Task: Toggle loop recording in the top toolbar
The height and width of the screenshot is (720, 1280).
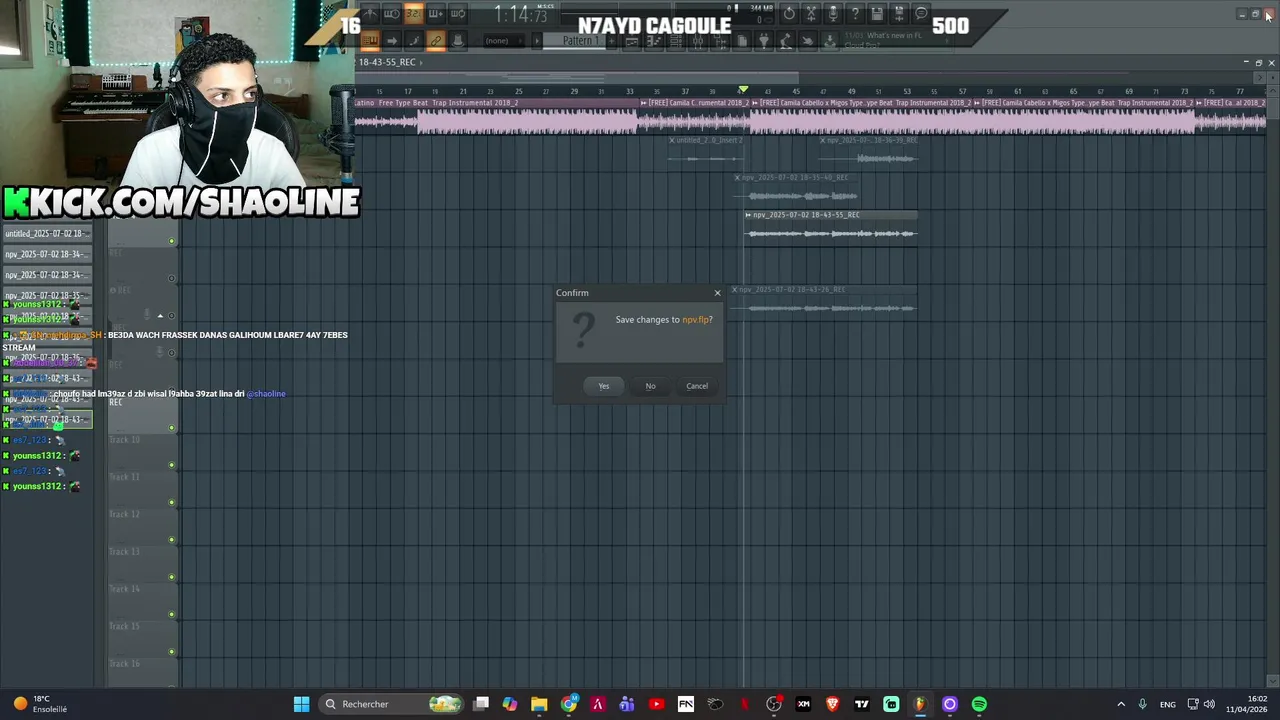Action: (457, 13)
